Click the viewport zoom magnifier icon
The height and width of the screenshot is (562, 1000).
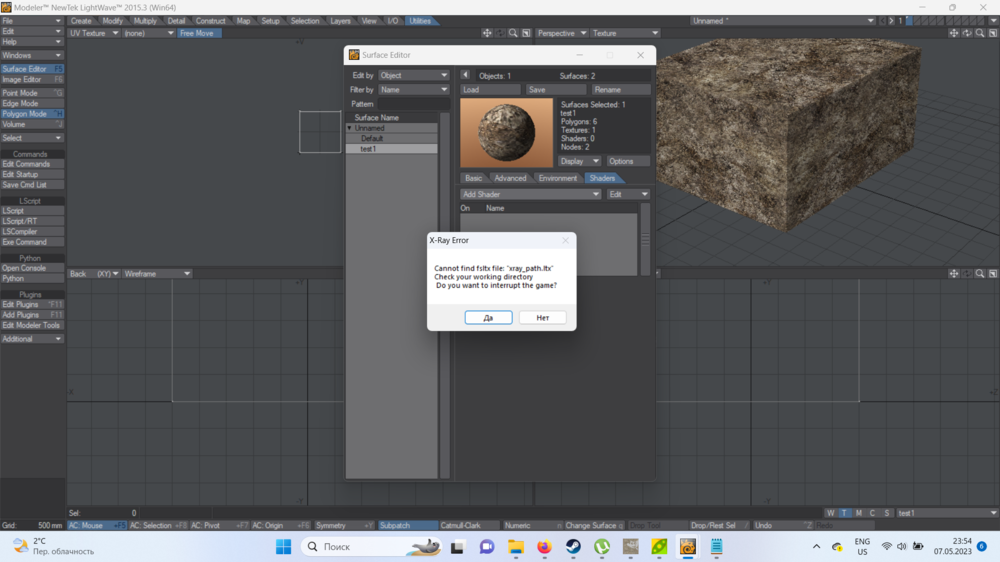pyautogui.click(x=513, y=33)
